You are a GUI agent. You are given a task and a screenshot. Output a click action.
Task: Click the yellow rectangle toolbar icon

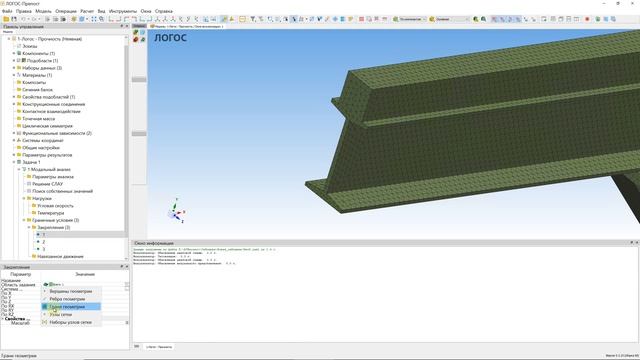(x=242, y=19)
